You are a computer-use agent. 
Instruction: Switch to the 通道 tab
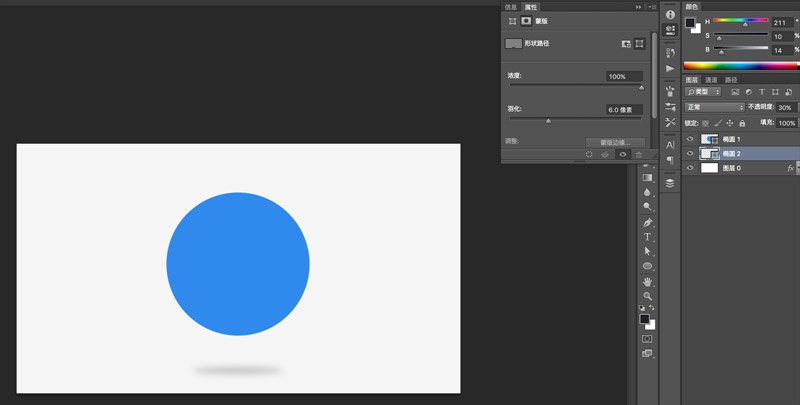tap(711, 80)
